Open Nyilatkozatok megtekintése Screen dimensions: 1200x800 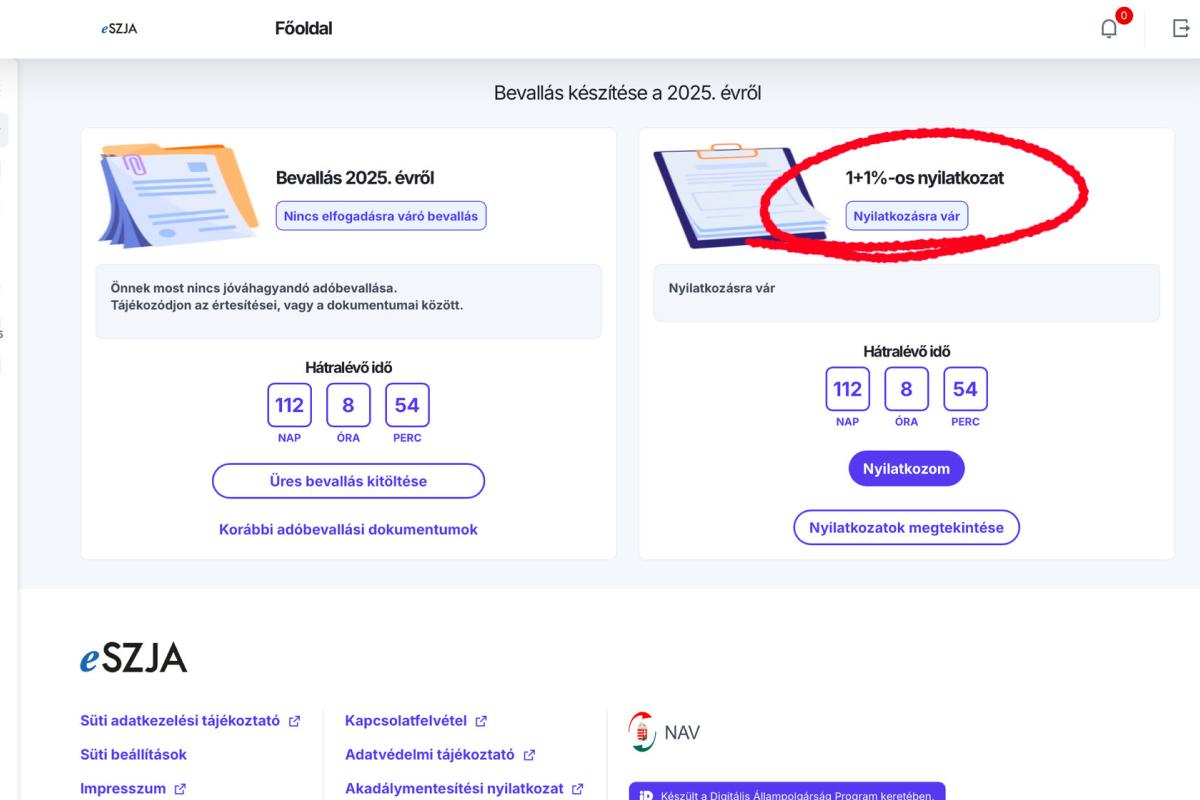(906, 527)
